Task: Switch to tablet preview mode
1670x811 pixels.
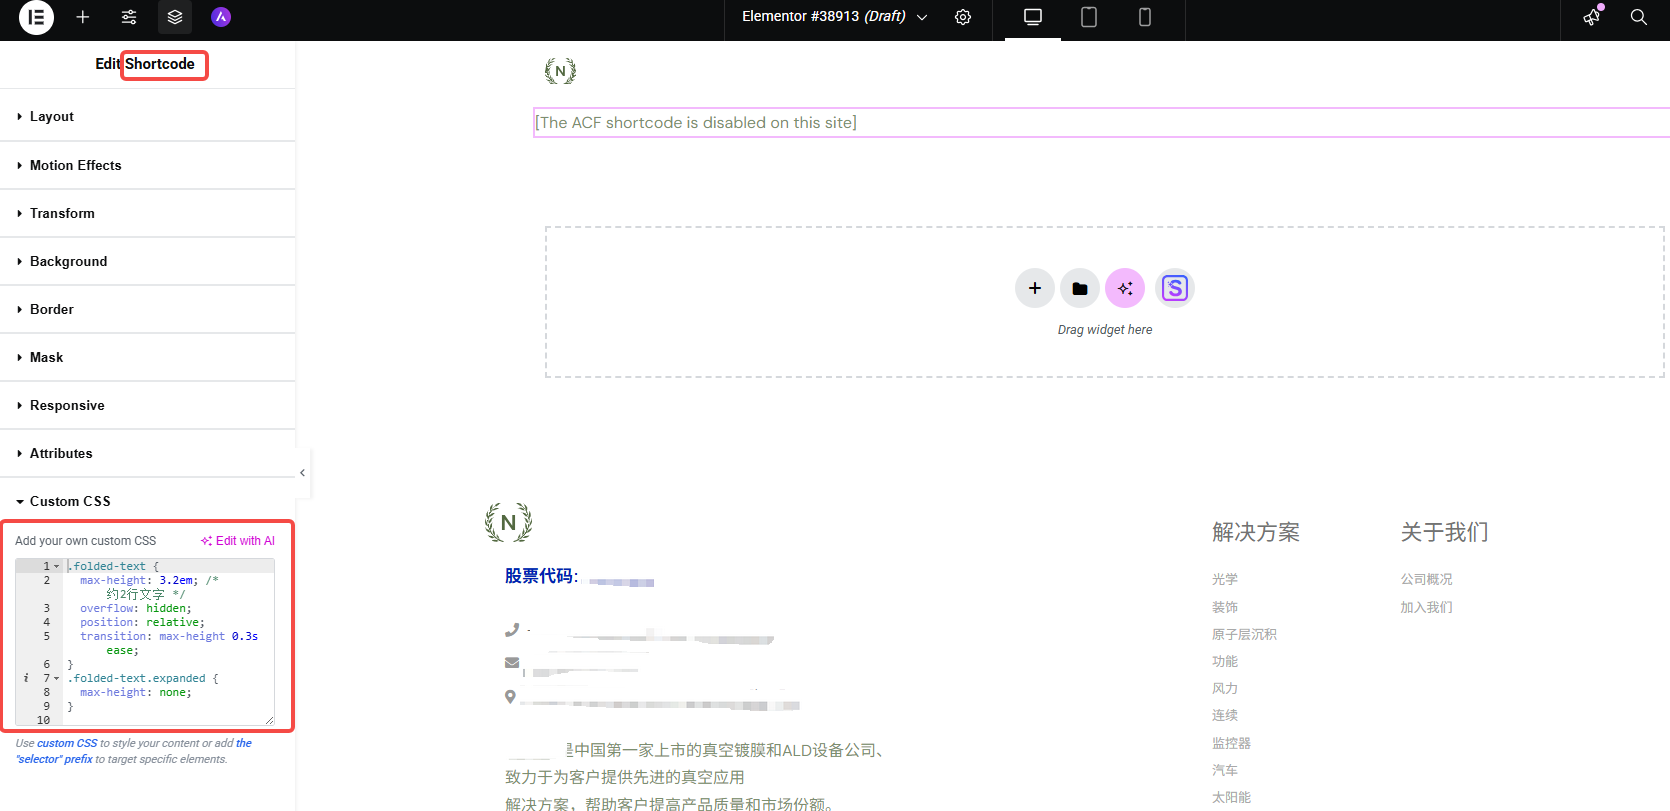Action: coord(1089,17)
